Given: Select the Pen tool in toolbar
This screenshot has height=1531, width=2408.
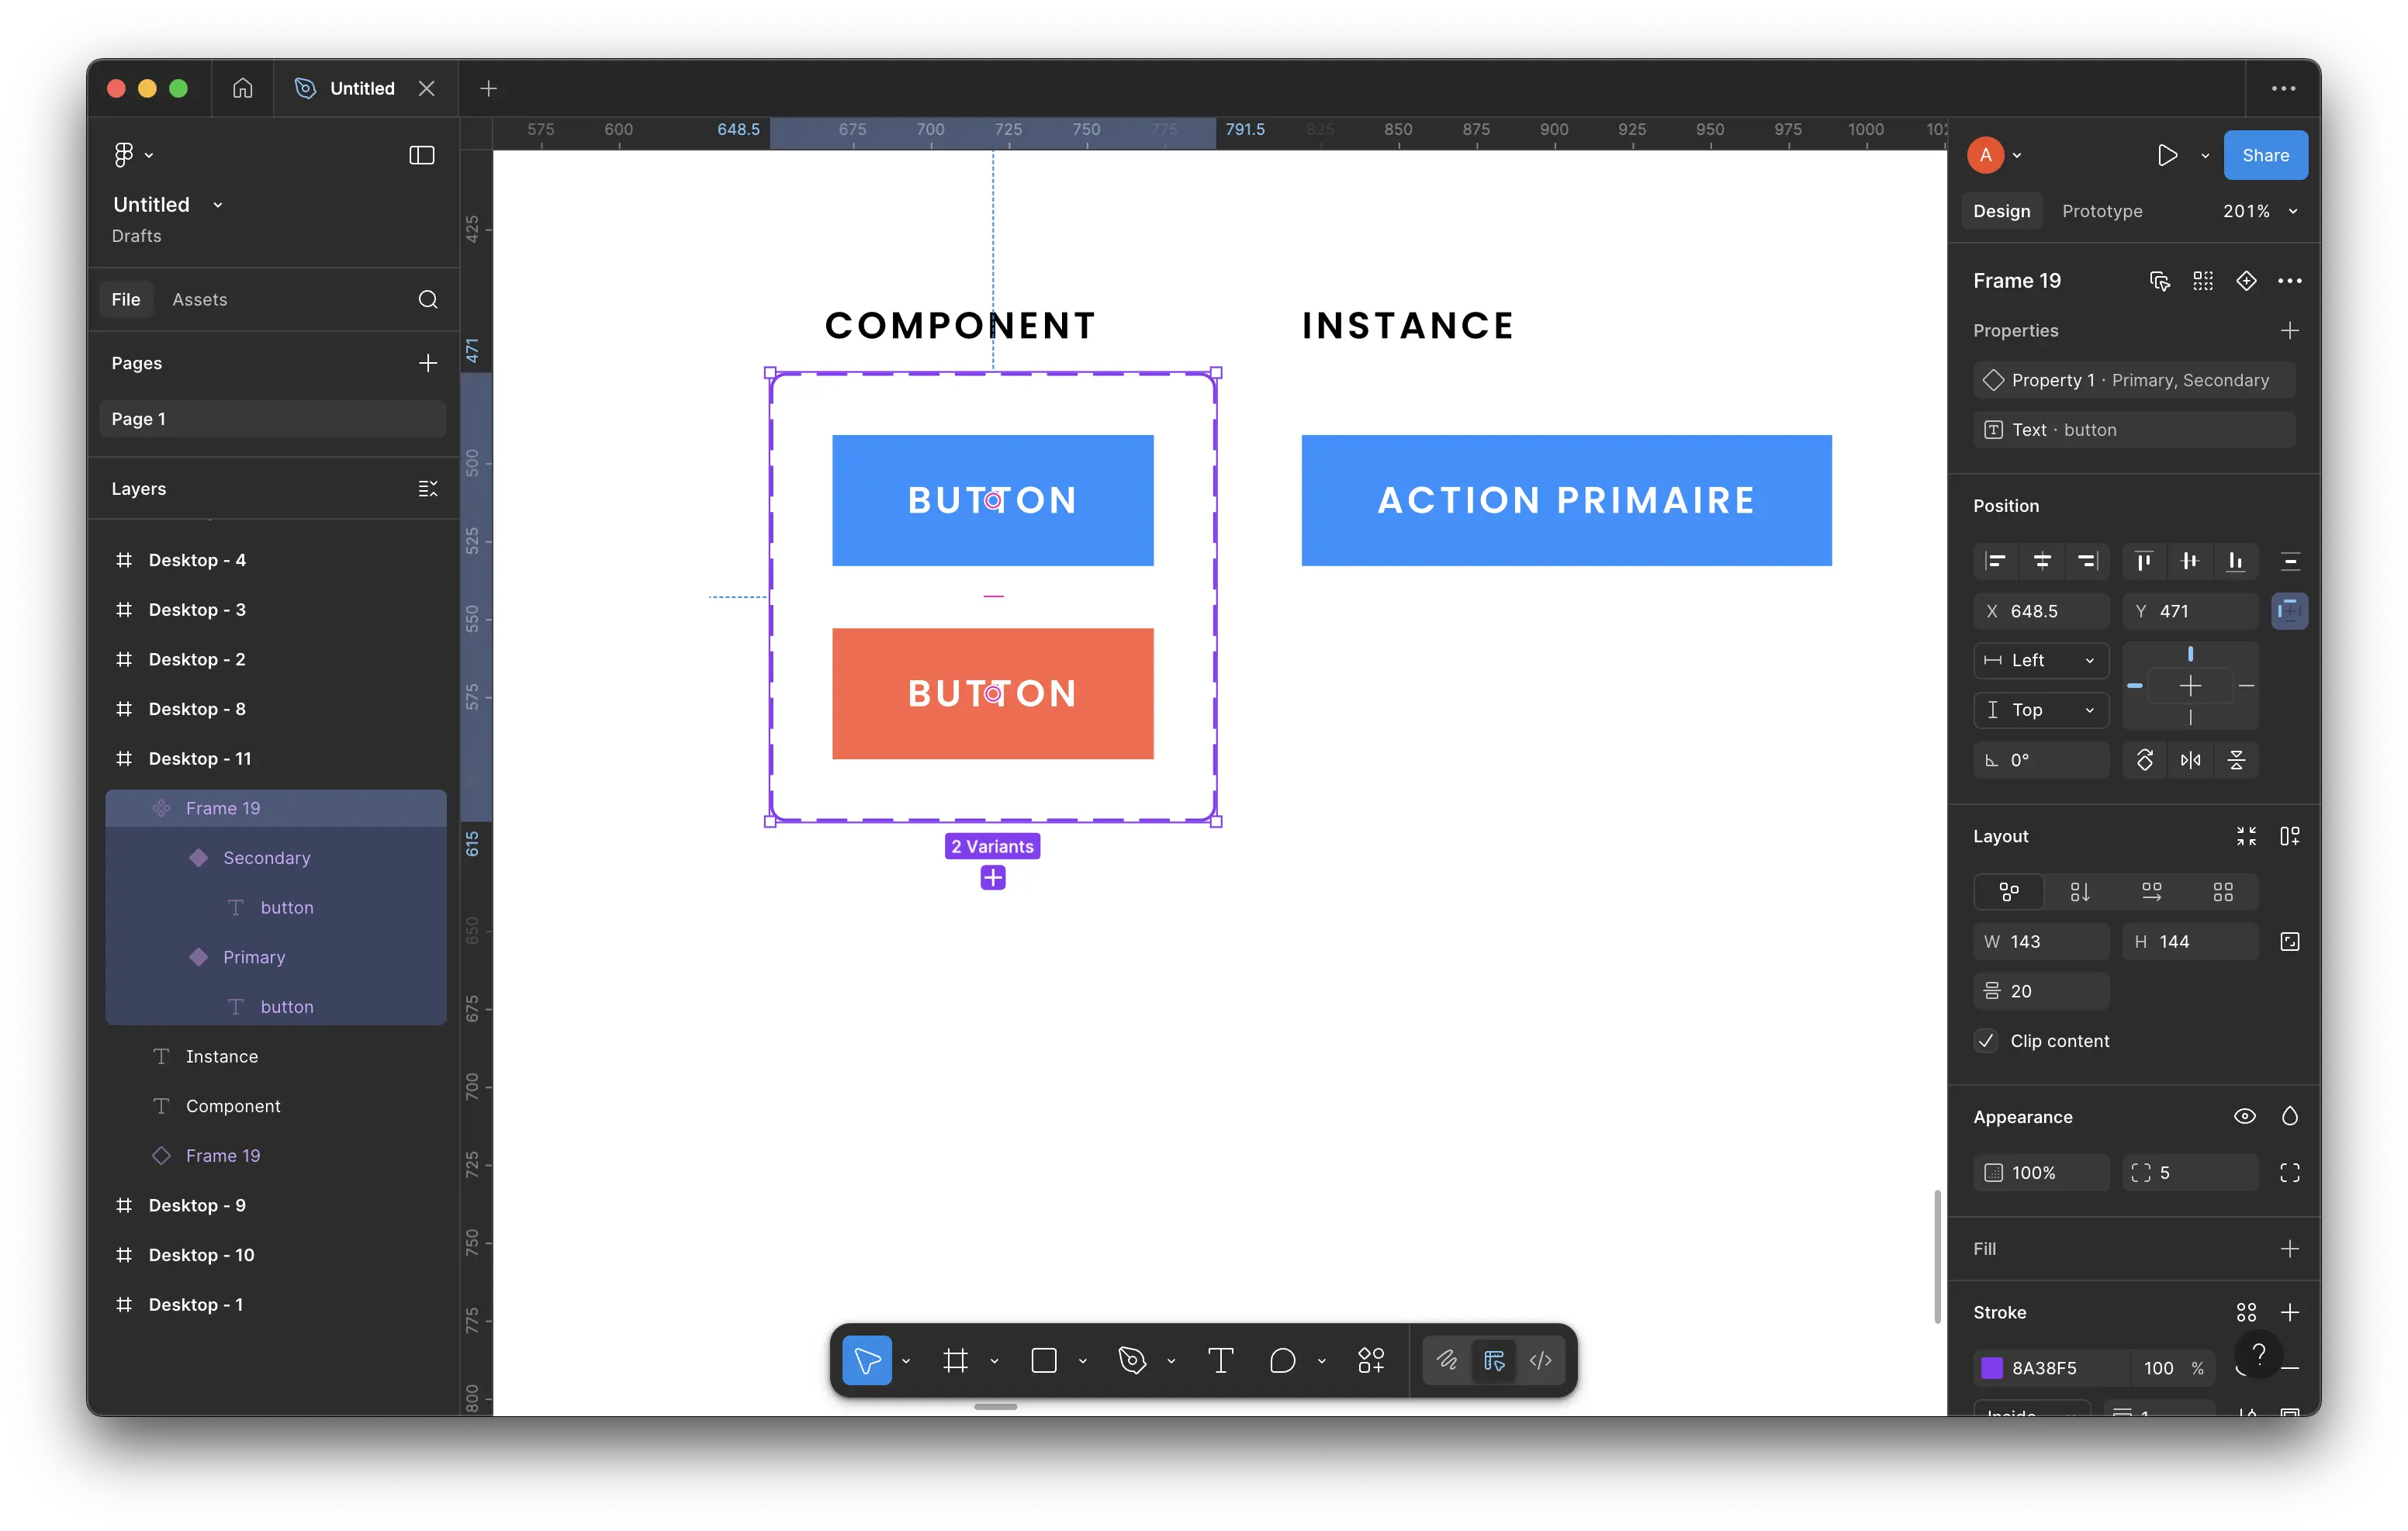Looking at the screenshot, I should point(1132,1360).
